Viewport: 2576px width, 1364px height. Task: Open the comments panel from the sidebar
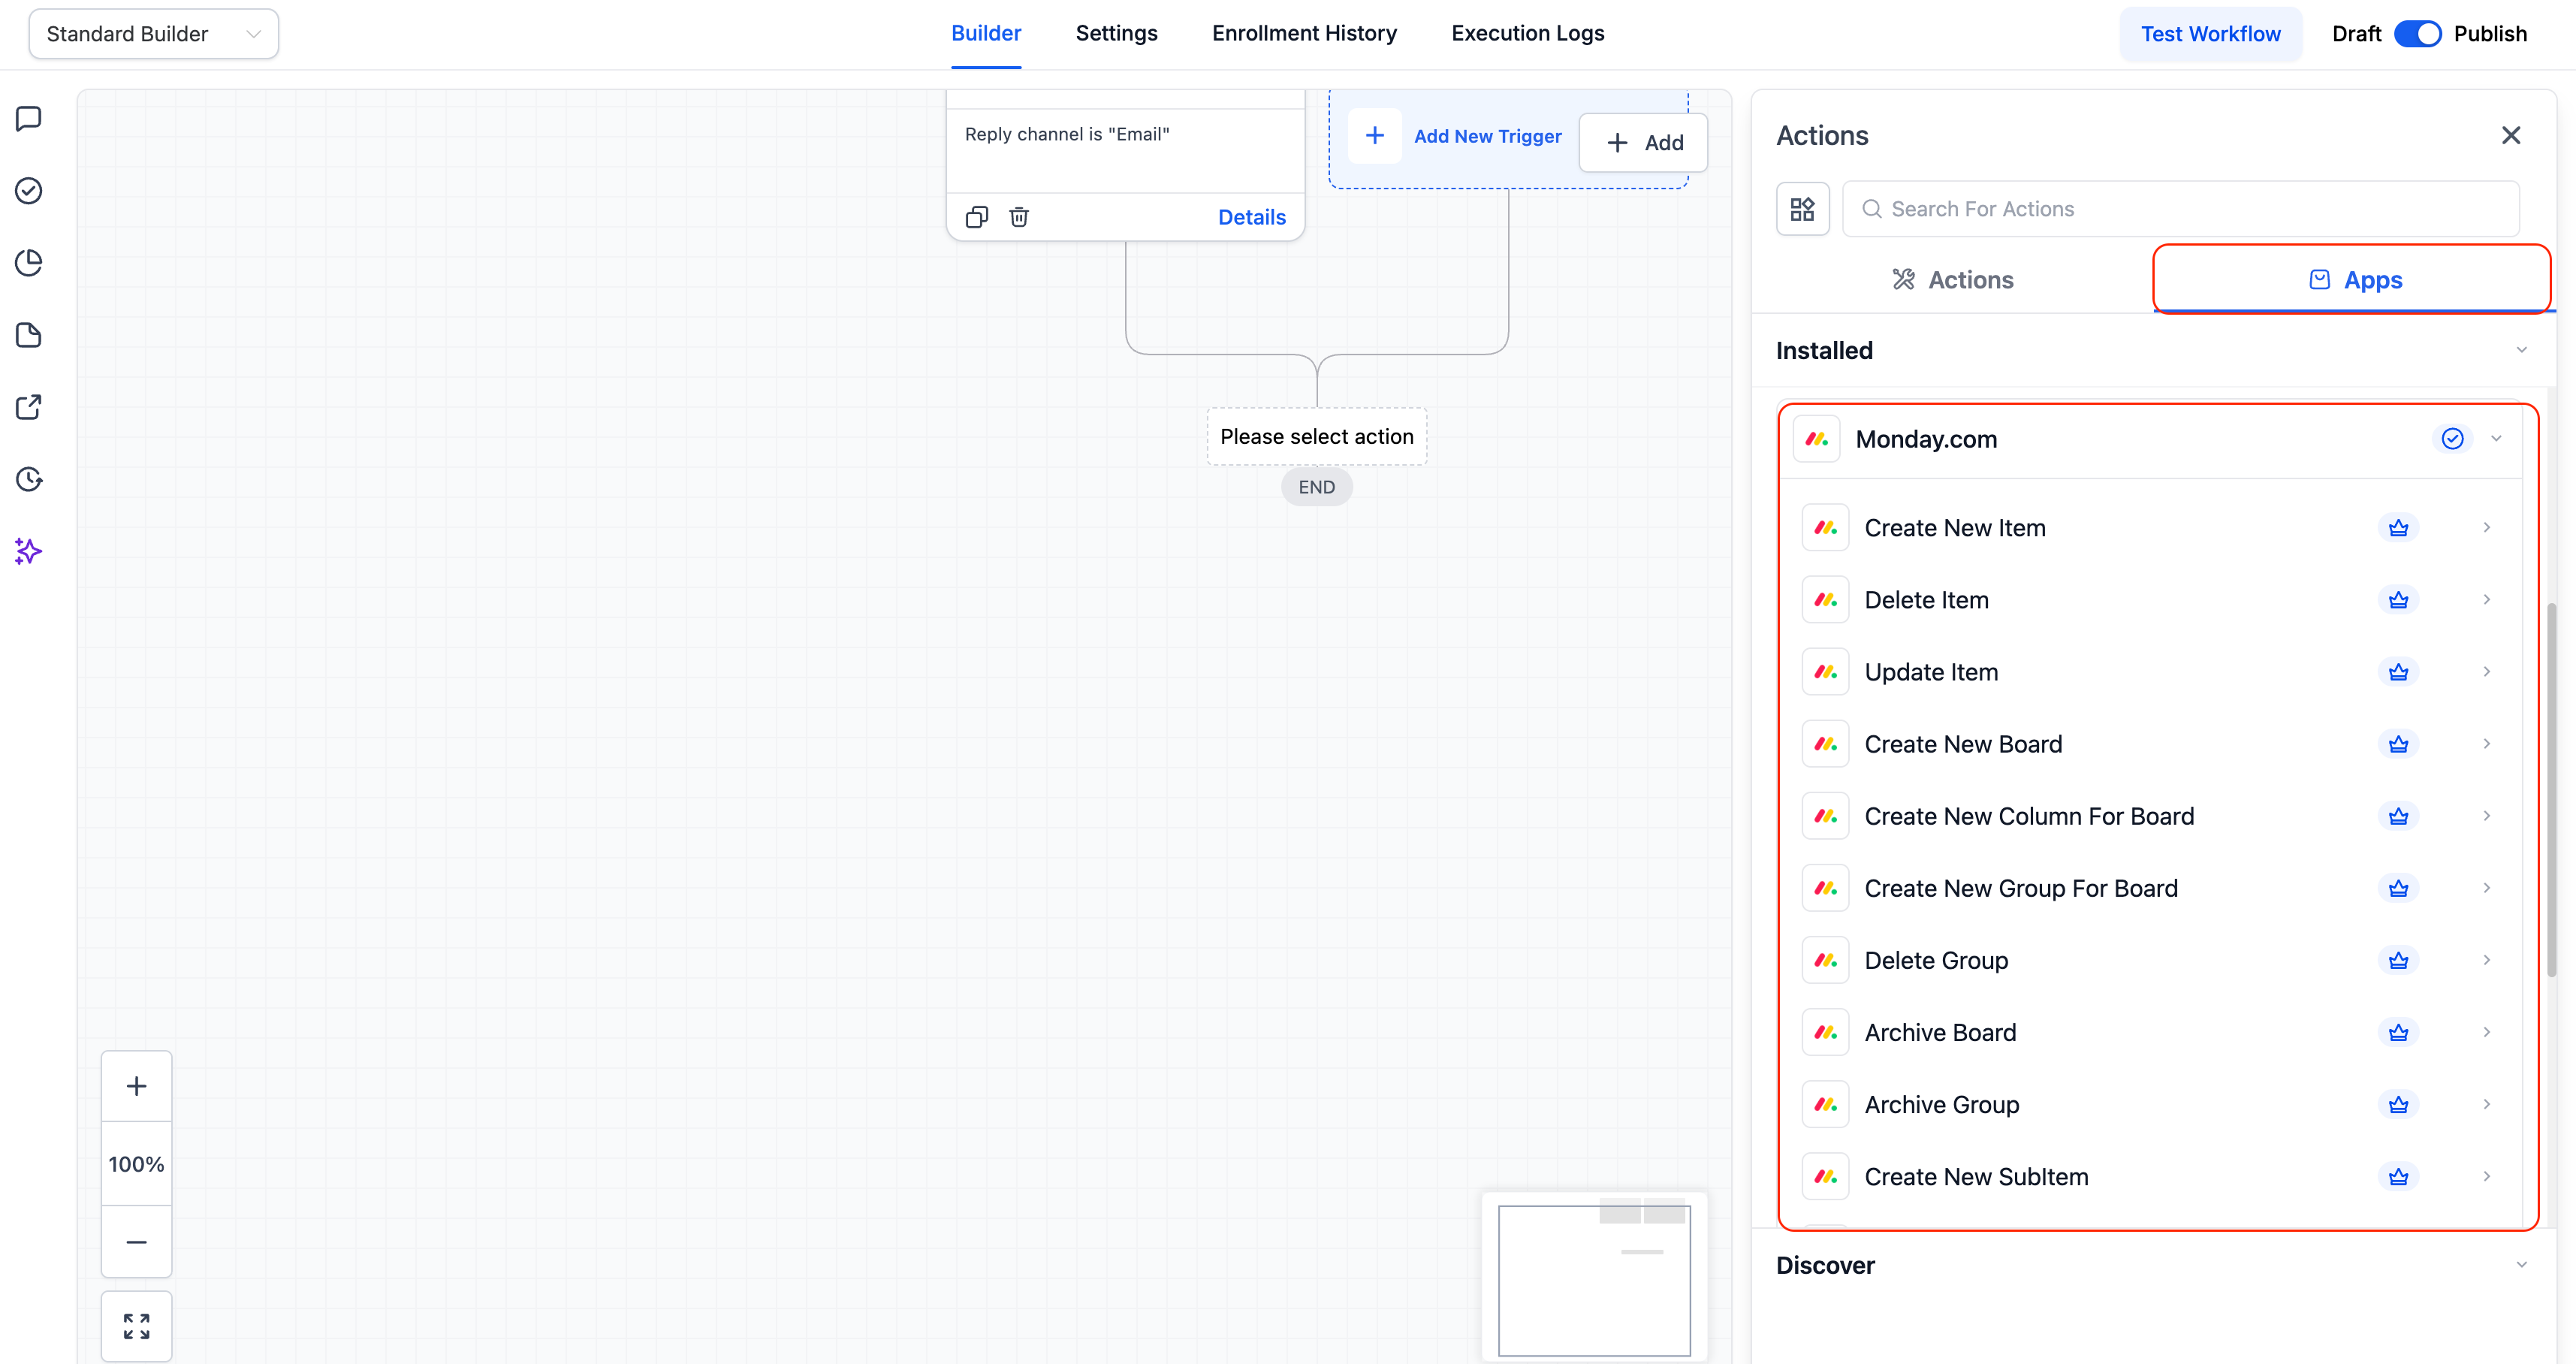click(x=28, y=118)
